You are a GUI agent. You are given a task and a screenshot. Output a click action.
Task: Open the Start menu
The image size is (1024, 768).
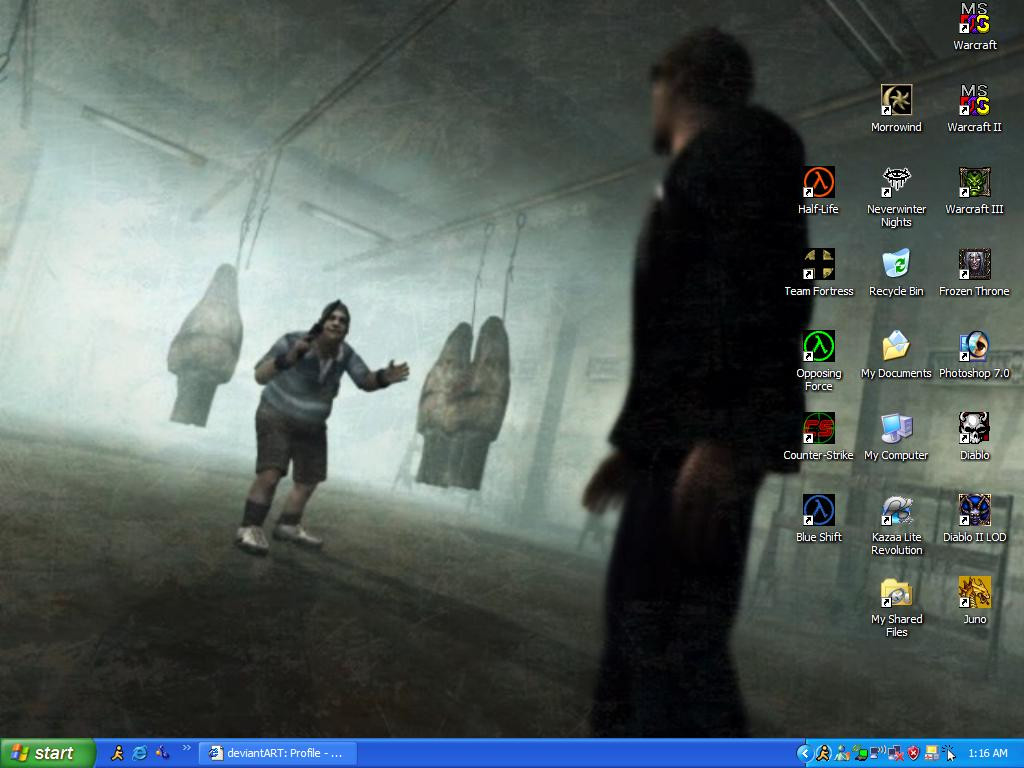pyautogui.click(x=48, y=753)
